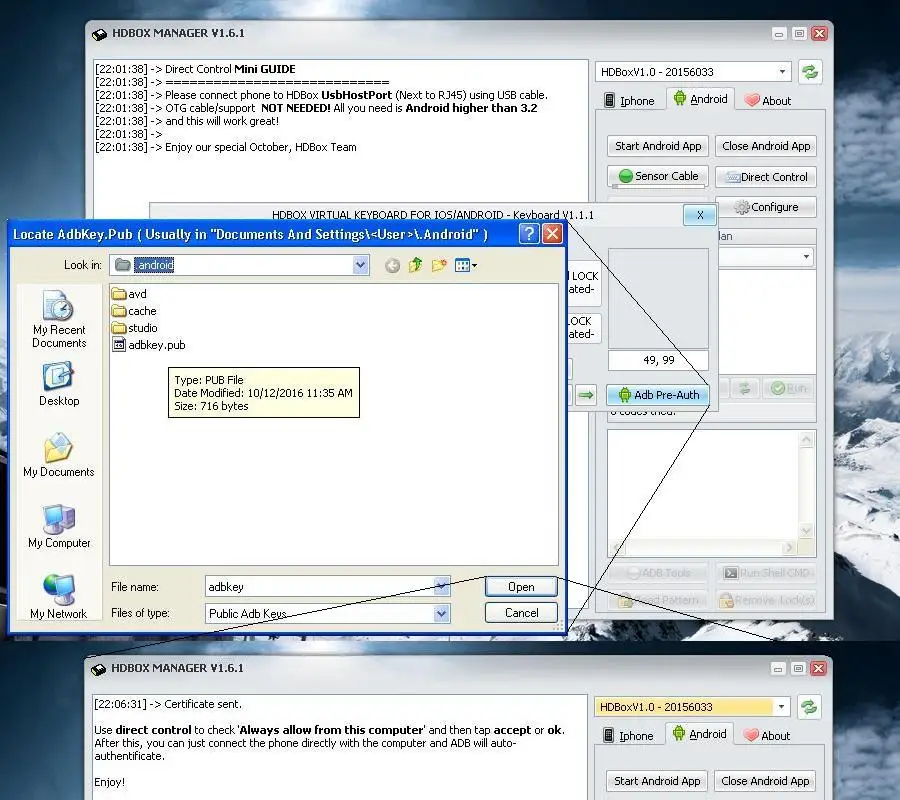Click Start Android App in top window
The image size is (900, 800).
pyautogui.click(x=658, y=146)
